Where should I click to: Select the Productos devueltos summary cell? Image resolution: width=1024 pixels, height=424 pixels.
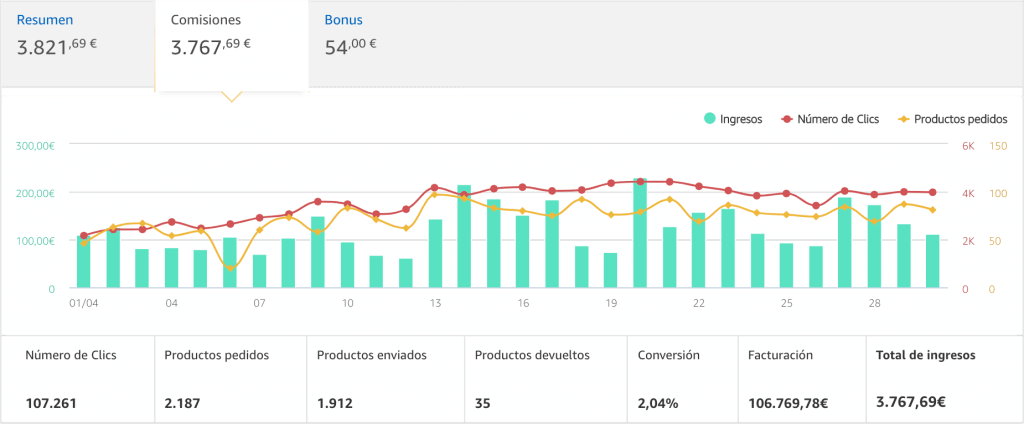click(546, 379)
